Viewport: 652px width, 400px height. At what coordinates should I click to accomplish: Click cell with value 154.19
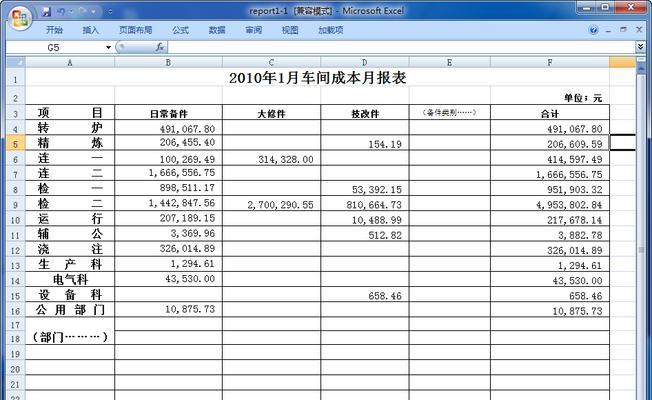(365, 143)
